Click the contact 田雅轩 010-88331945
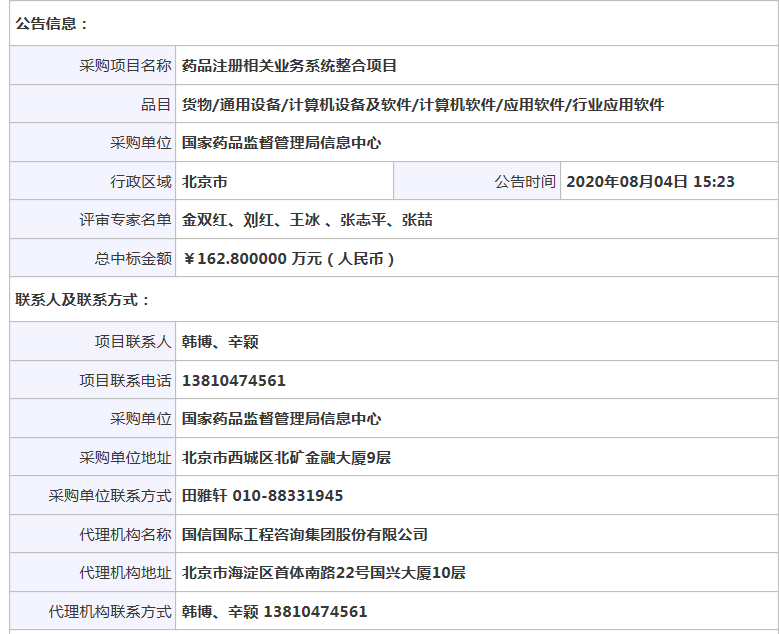 [262, 495]
